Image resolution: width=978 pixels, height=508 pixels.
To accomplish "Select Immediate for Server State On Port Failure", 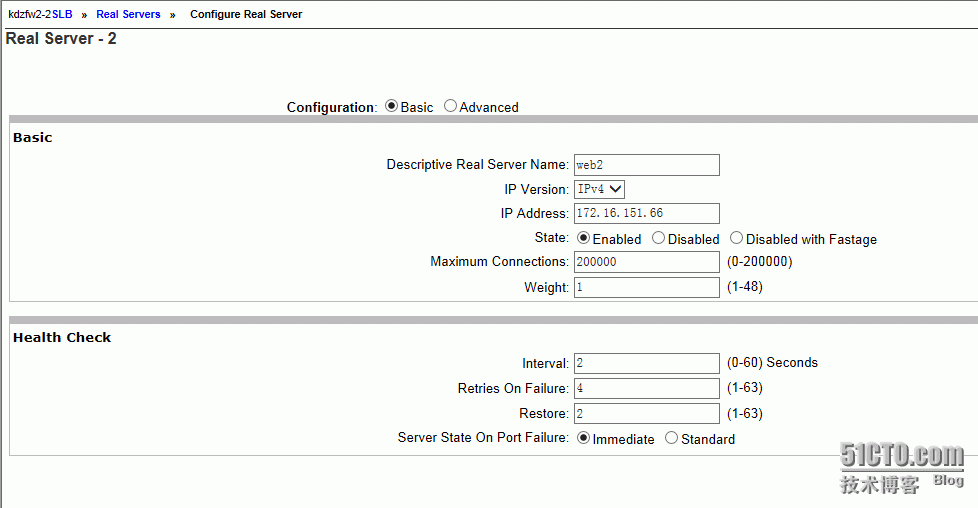I will pyautogui.click(x=584, y=438).
